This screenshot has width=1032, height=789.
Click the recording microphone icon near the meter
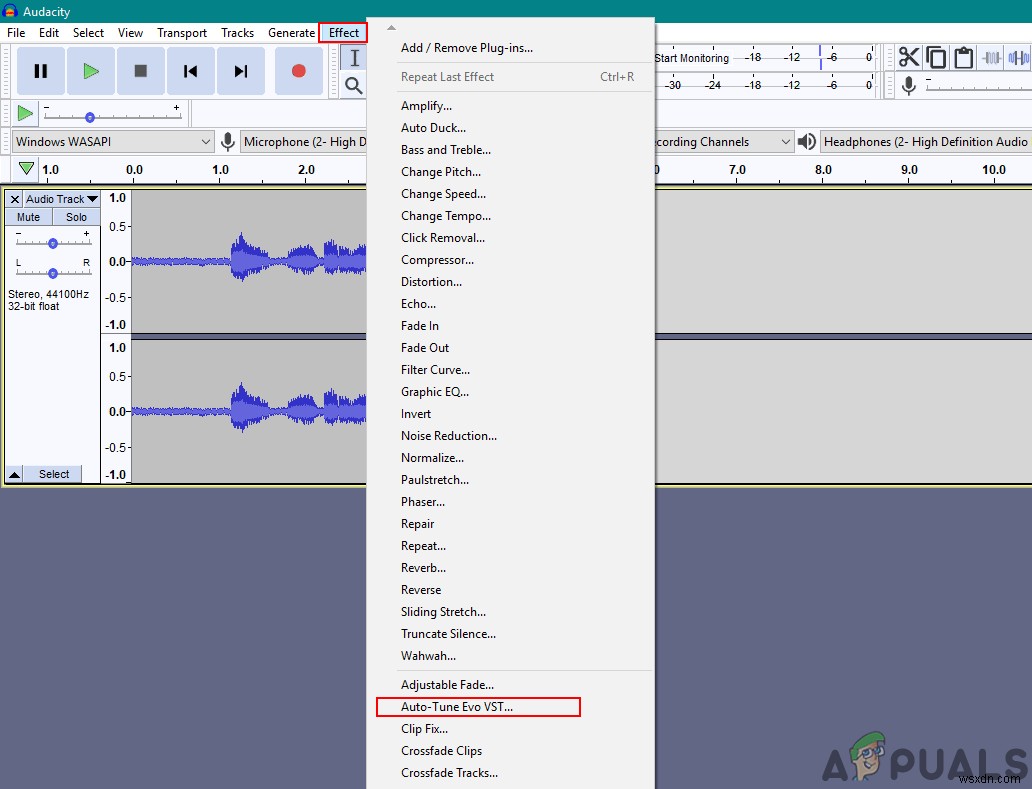coord(909,85)
